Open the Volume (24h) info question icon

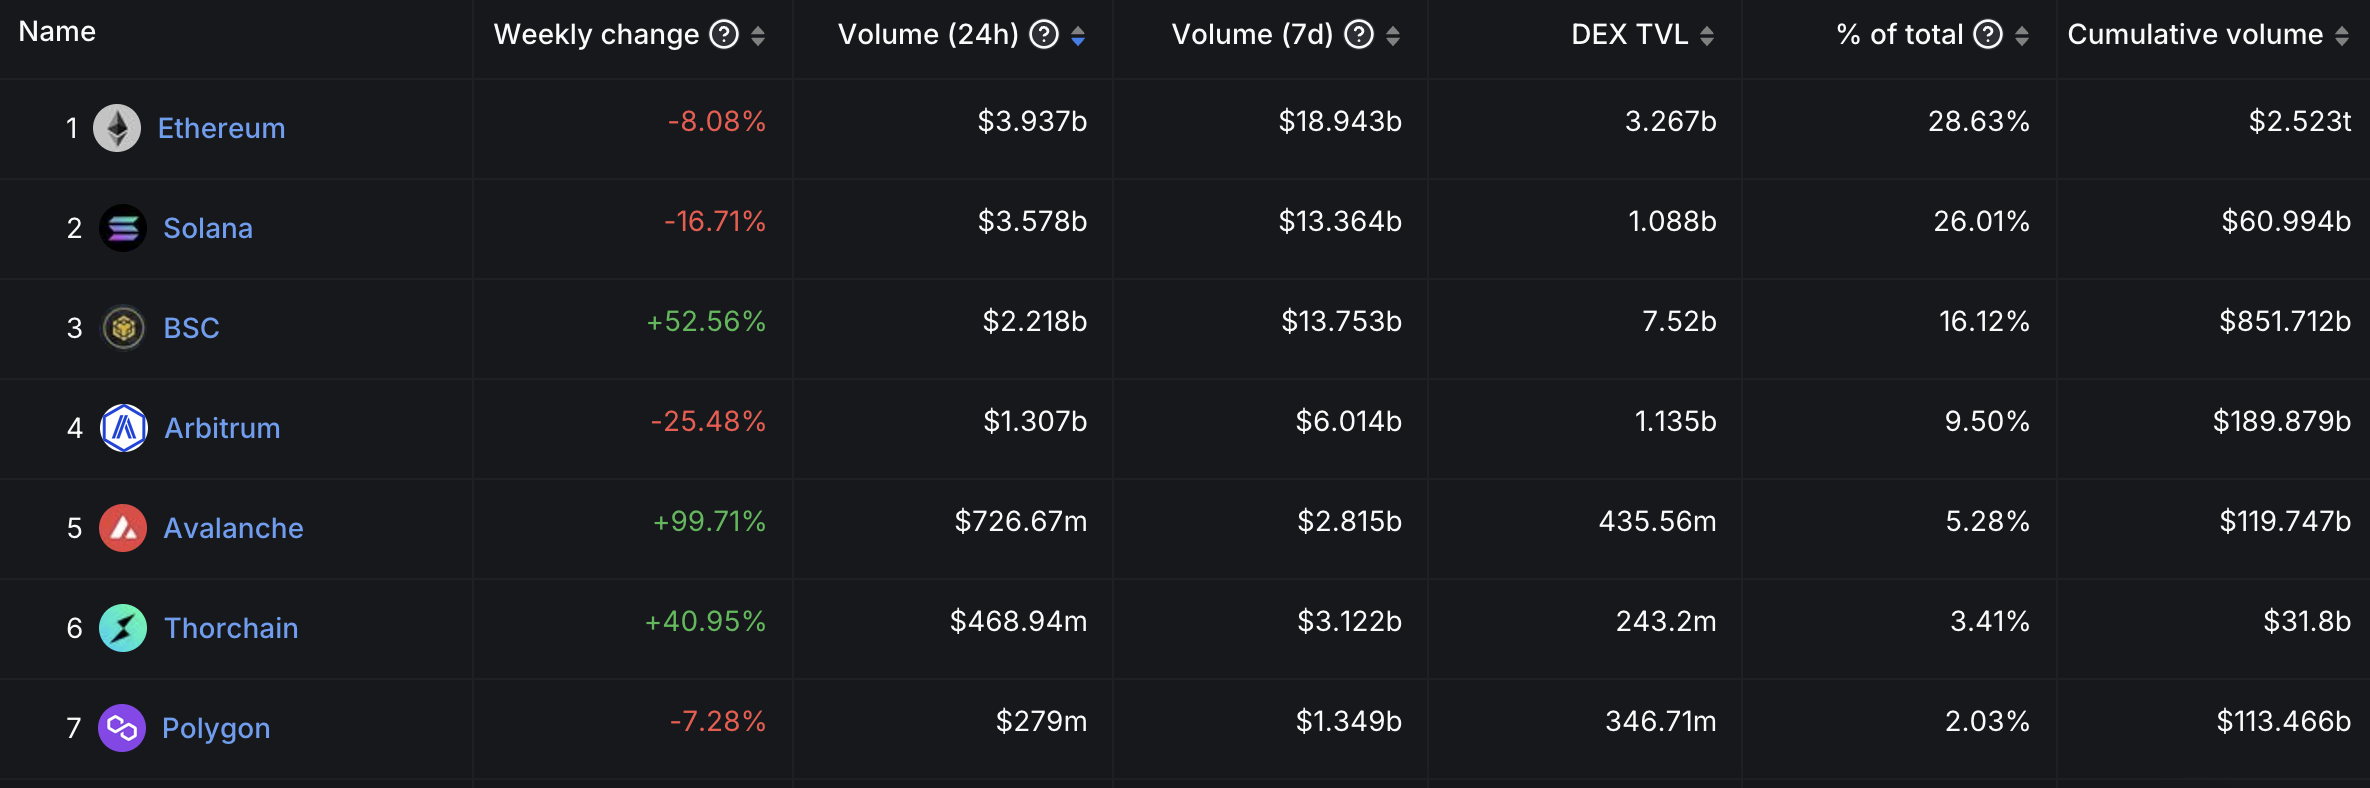tap(1044, 35)
